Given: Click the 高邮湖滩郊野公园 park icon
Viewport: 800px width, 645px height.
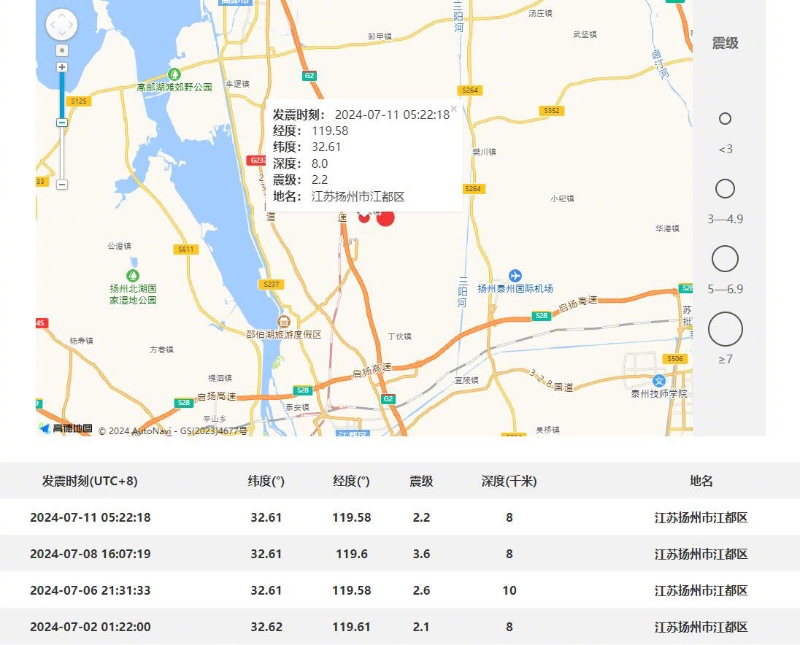Looking at the screenshot, I should tap(175, 74).
